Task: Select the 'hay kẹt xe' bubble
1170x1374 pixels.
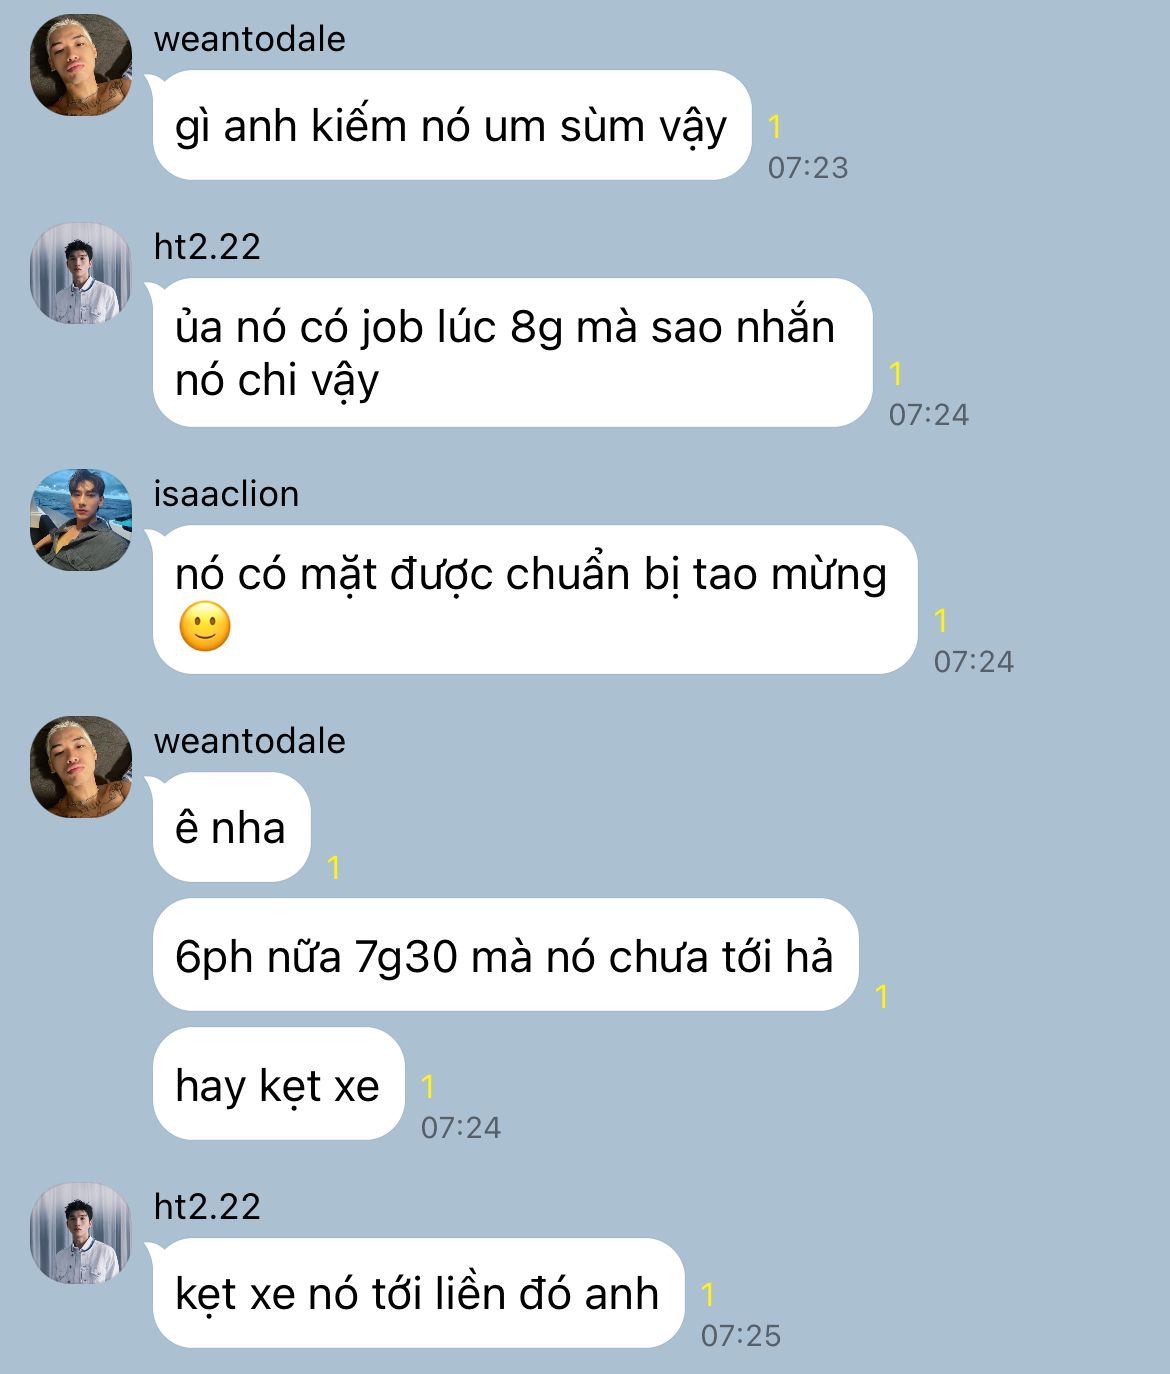Action: [279, 1083]
